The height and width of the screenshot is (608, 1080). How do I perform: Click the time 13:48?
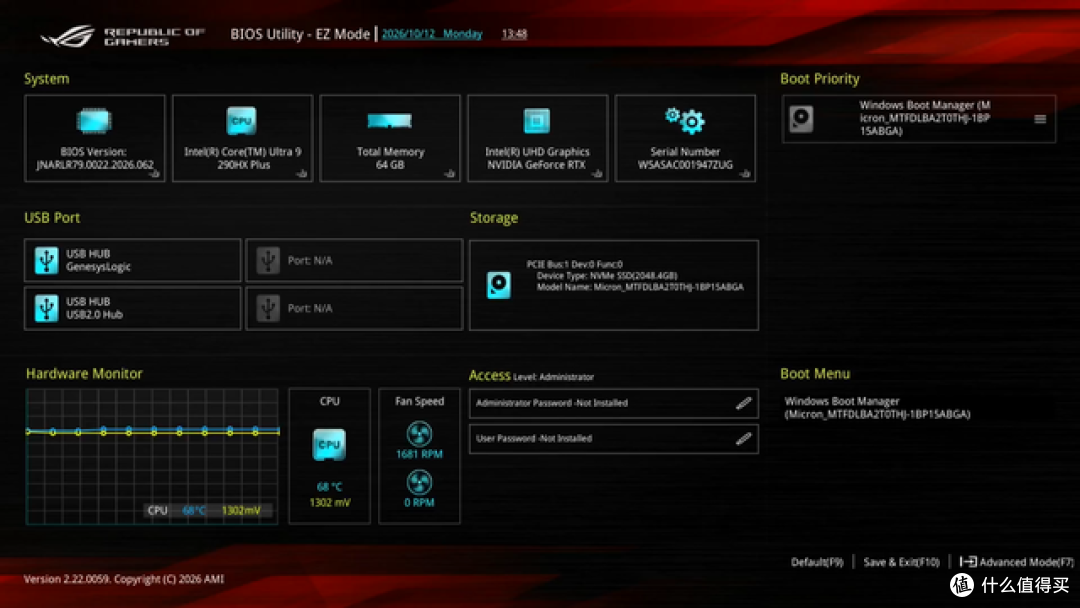coord(515,34)
